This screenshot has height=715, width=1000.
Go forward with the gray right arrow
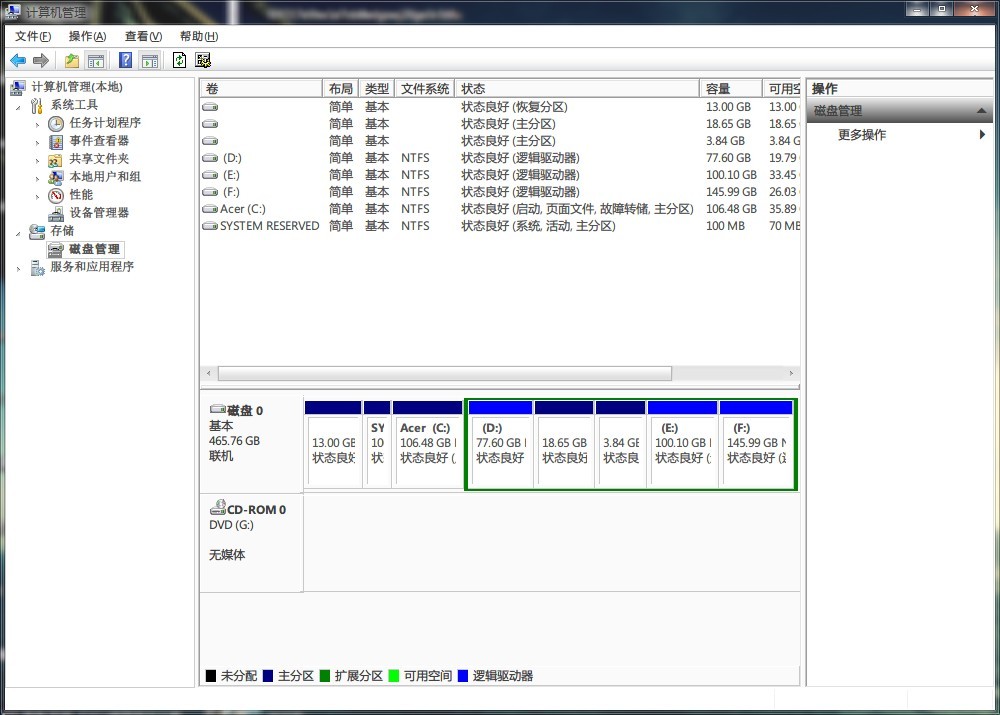click(x=41, y=61)
